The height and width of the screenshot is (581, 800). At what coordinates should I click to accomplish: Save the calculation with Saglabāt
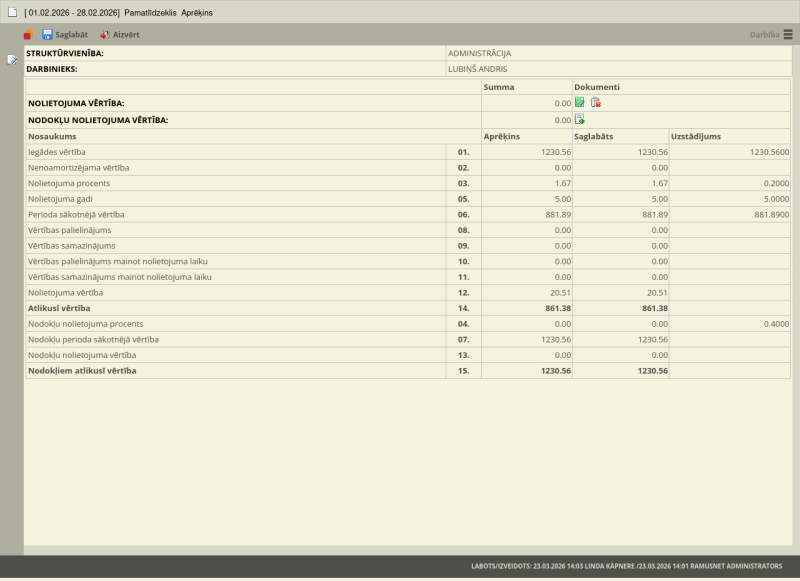click(x=64, y=34)
